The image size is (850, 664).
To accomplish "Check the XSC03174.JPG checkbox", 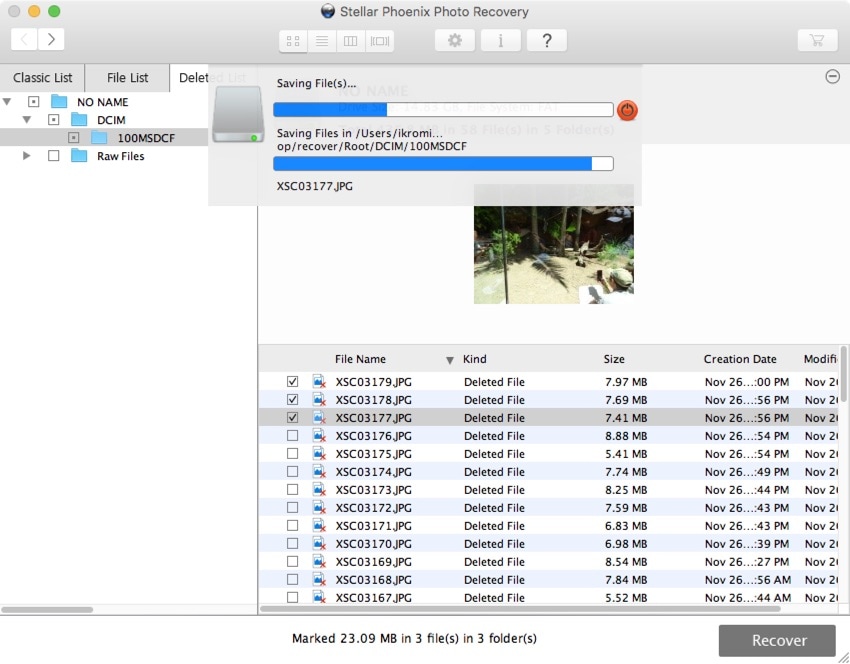I will (292, 471).
